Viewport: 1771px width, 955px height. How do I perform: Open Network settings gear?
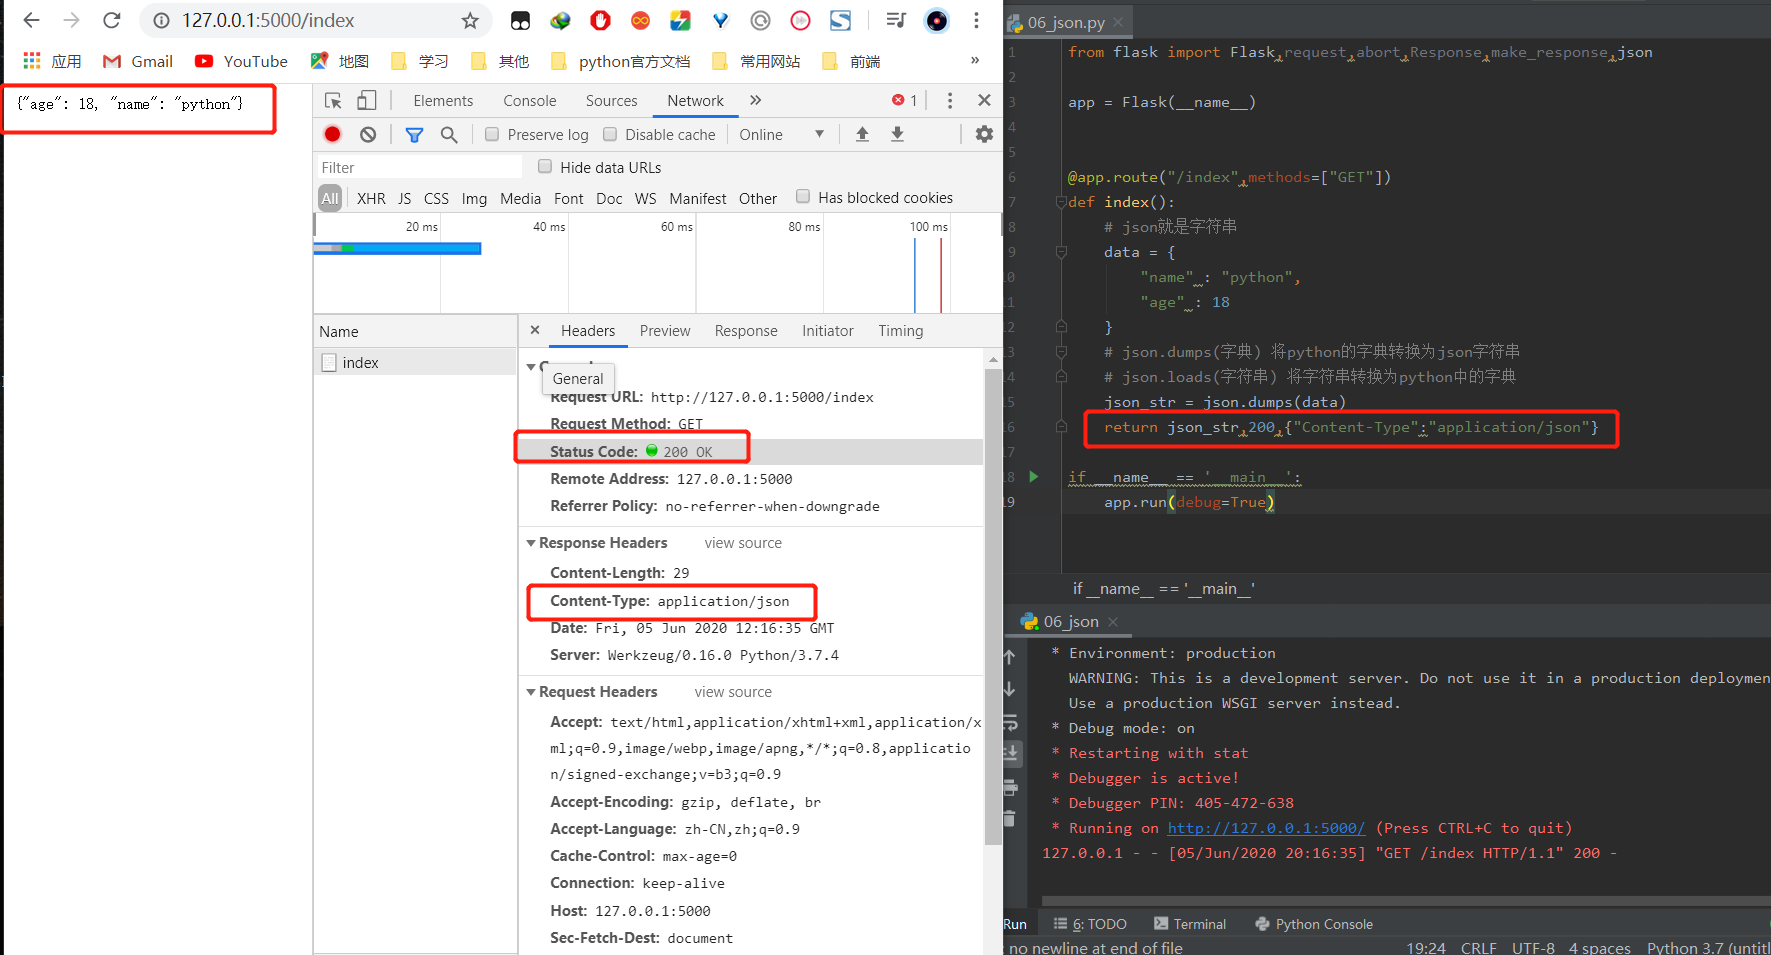(x=984, y=134)
